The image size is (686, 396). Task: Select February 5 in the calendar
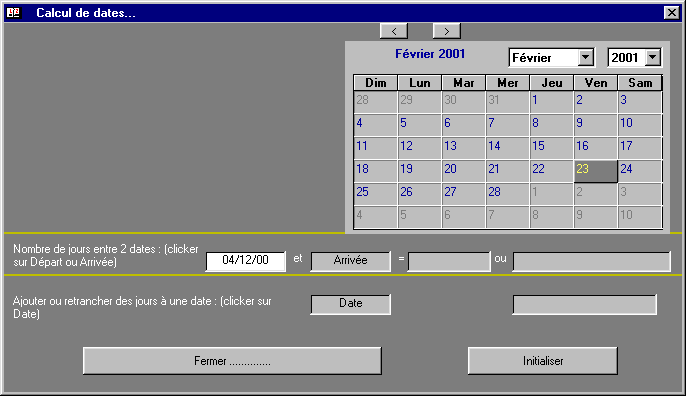pos(420,125)
